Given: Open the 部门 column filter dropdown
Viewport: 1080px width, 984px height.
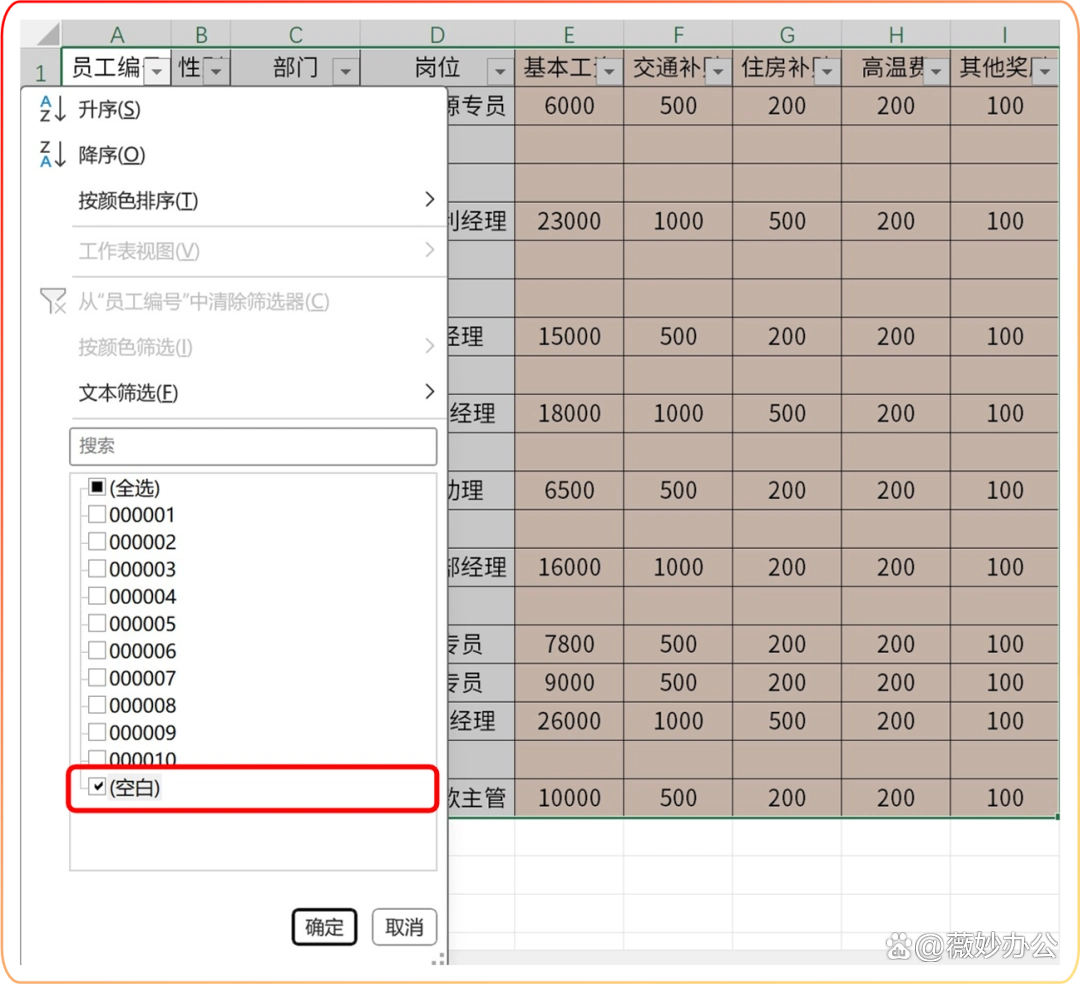Looking at the screenshot, I should tap(345, 70).
